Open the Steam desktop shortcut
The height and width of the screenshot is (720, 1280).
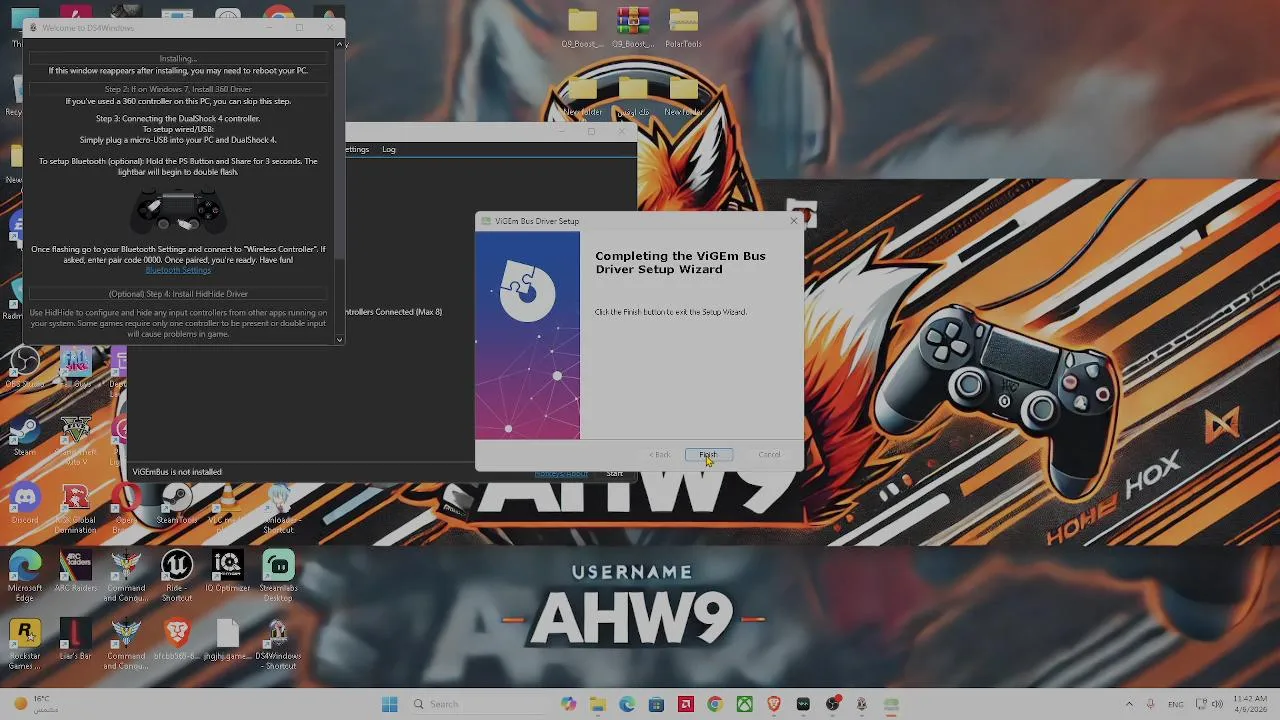click(25, 437)
